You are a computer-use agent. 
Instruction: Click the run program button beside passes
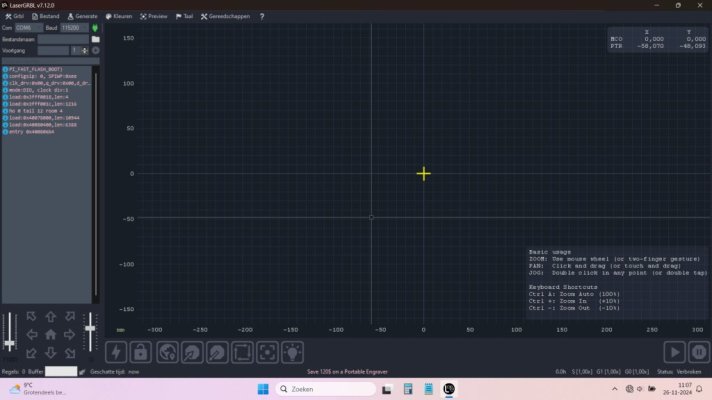(95, 50)
